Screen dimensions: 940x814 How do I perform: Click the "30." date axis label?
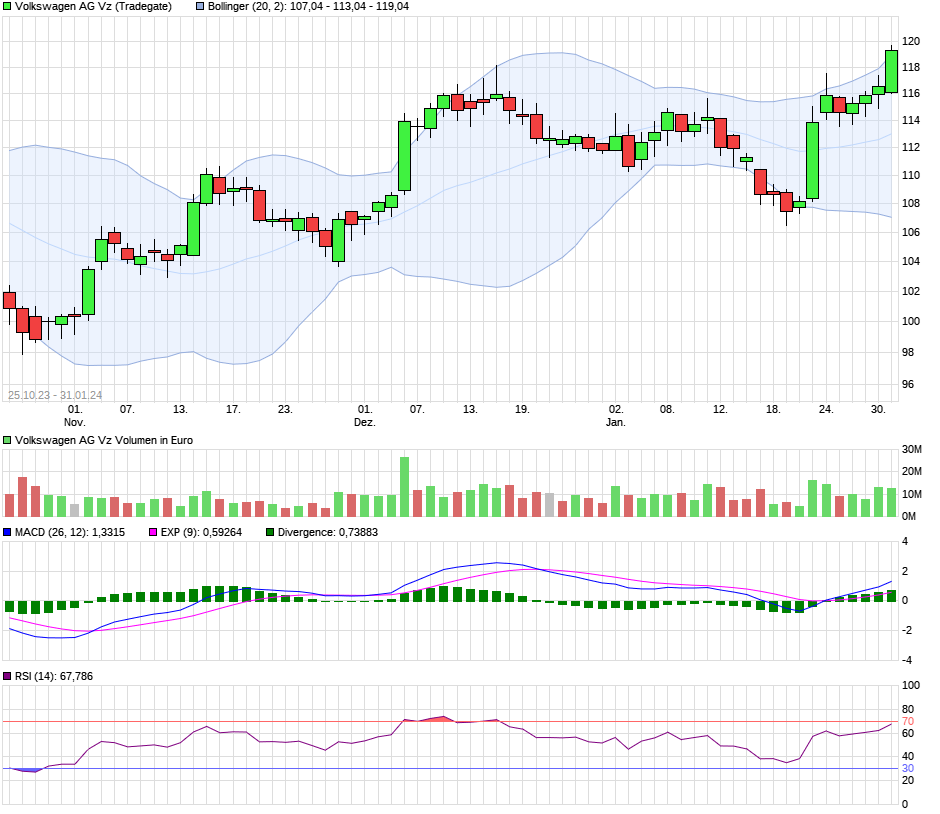878,409
